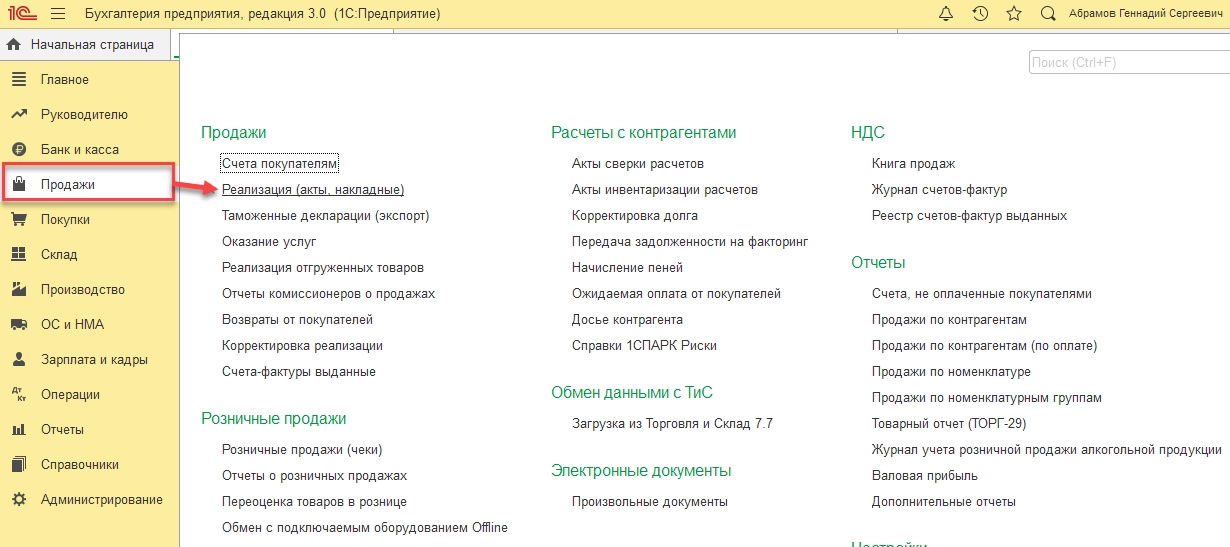Open Возвраты от покупателей

point(297,319)
